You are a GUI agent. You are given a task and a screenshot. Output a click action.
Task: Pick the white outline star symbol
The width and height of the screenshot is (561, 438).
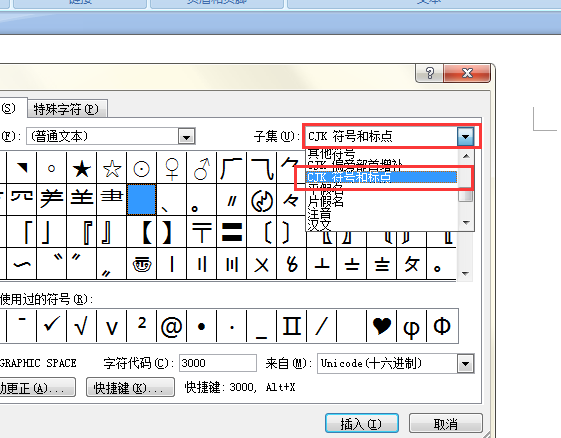click(x=112, y=169)
